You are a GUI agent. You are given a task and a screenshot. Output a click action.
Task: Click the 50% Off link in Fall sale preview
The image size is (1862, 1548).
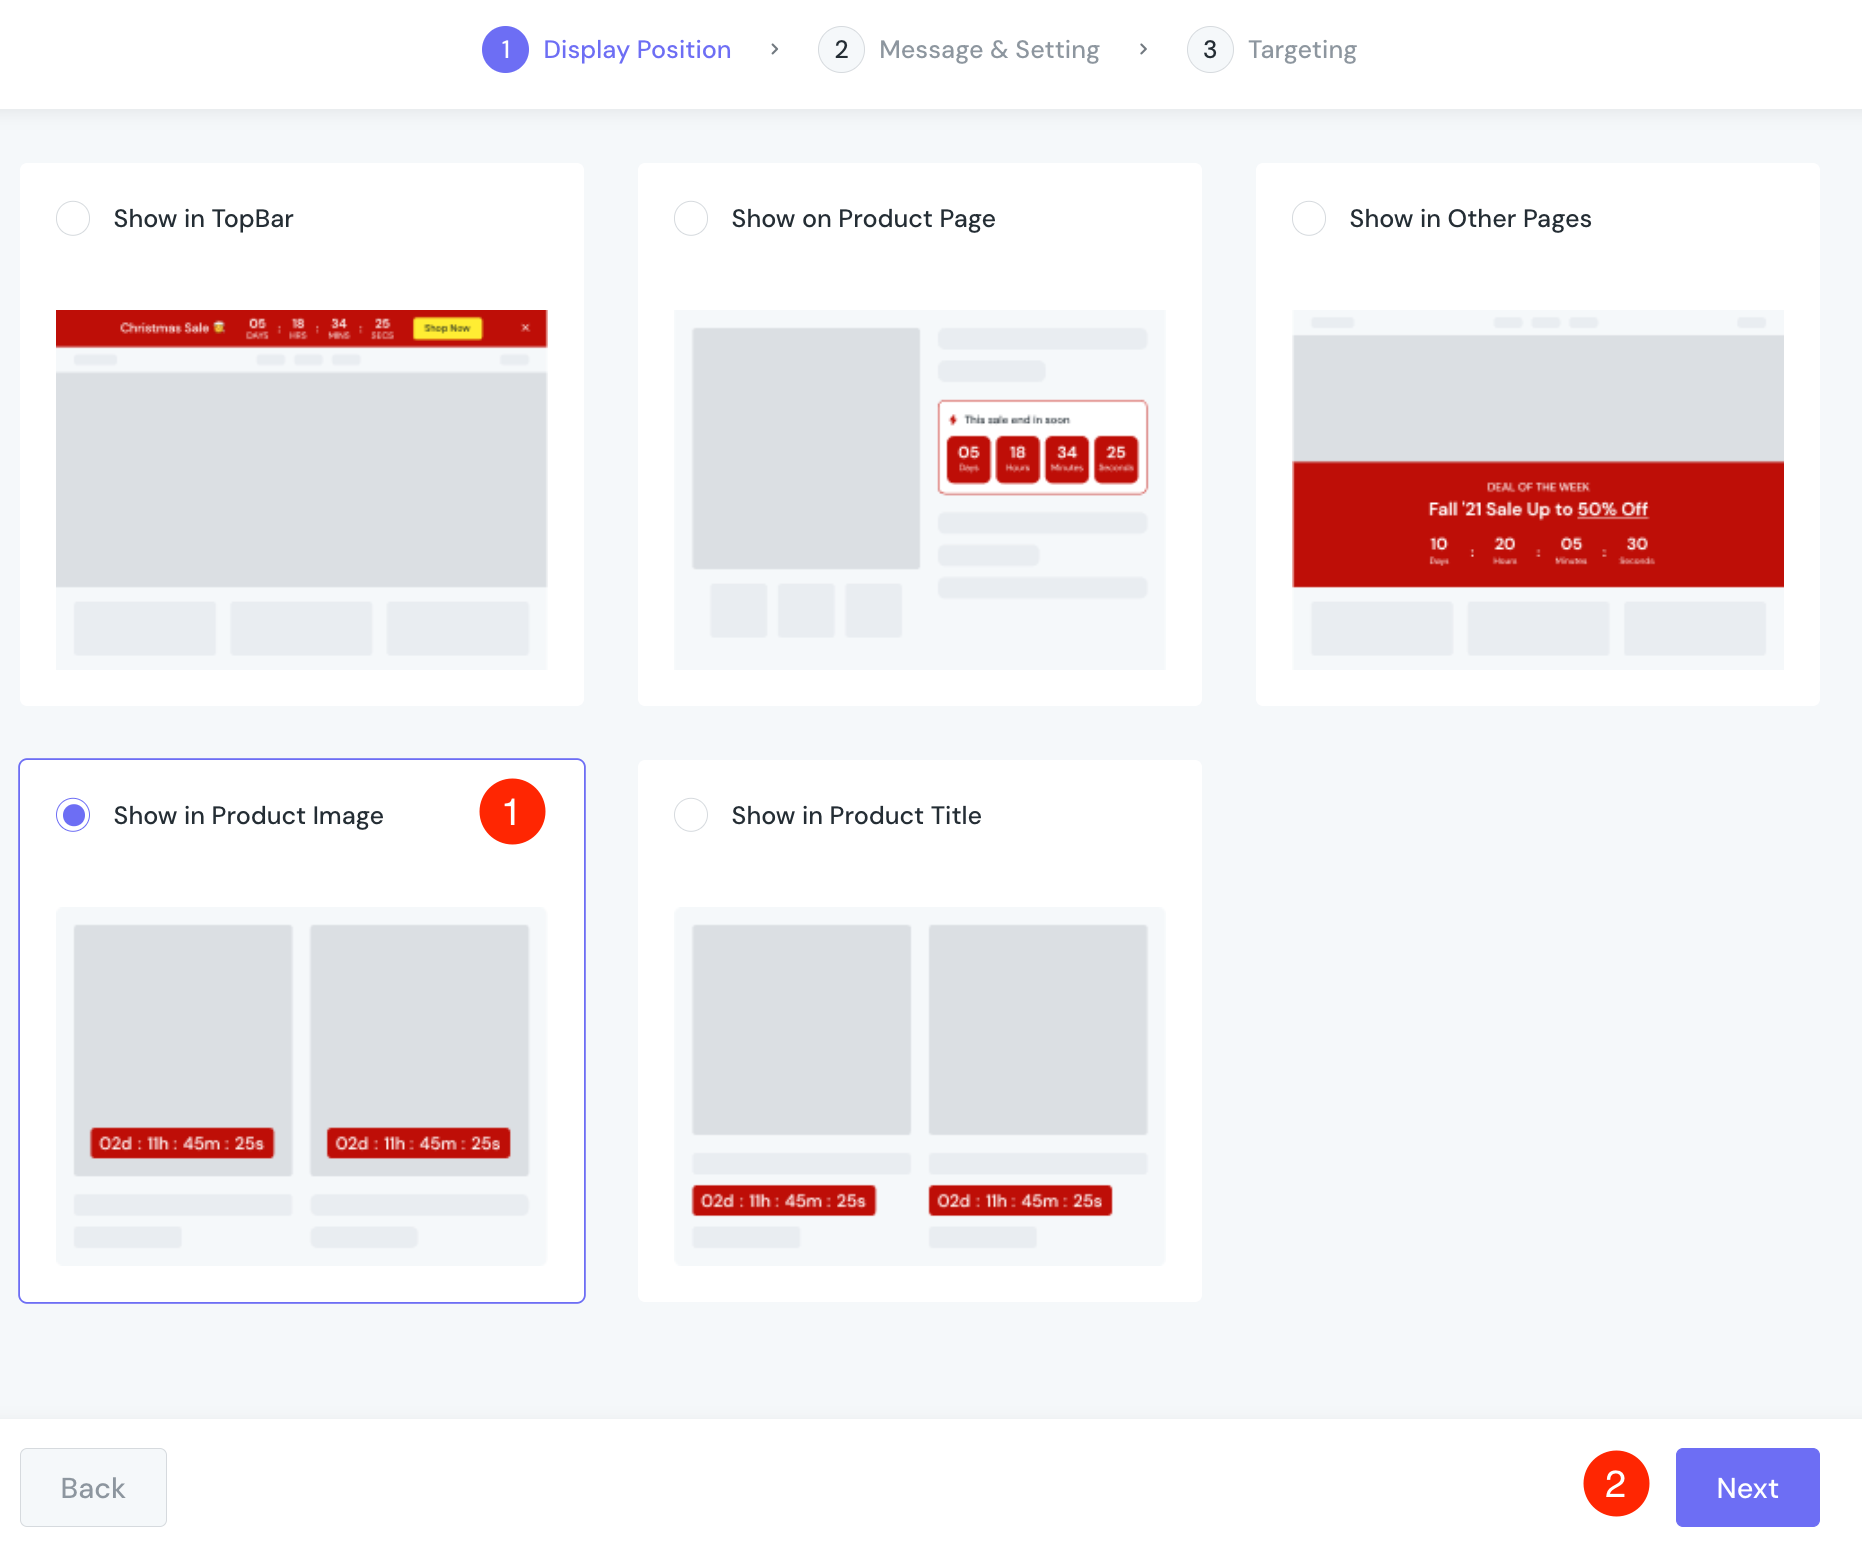coord(1612,509)
